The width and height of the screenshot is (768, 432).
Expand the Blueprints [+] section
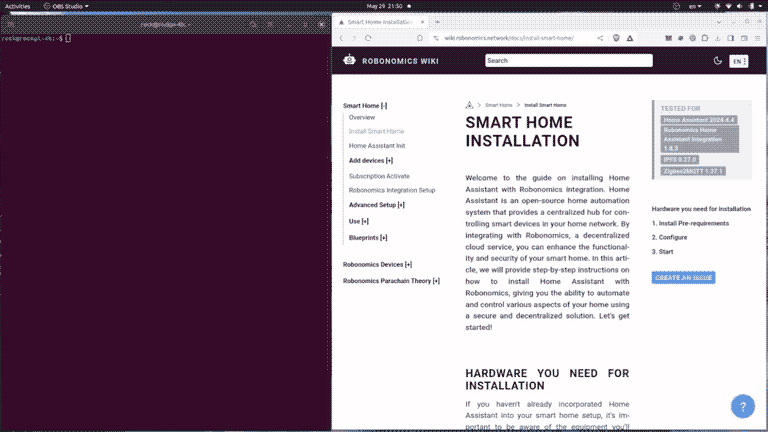point(368,238)
